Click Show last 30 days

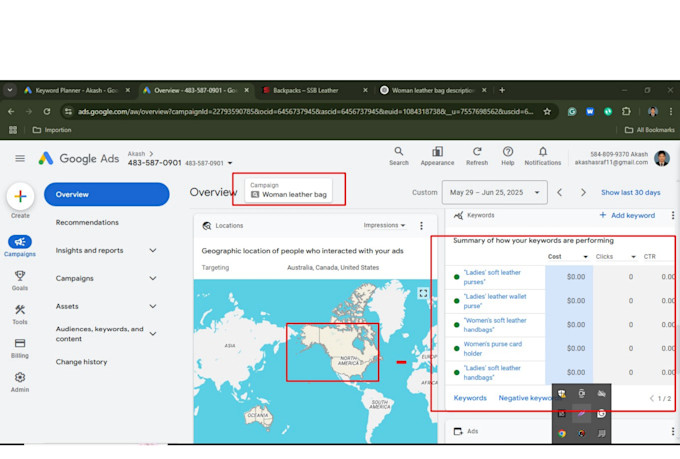631,192
